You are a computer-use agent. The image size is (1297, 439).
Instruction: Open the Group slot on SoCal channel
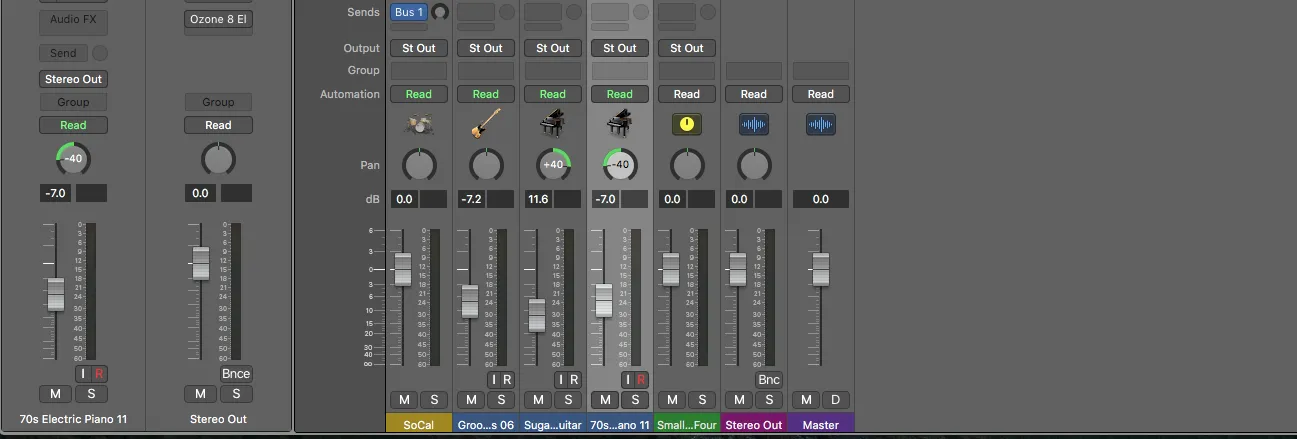click(419, 71)
